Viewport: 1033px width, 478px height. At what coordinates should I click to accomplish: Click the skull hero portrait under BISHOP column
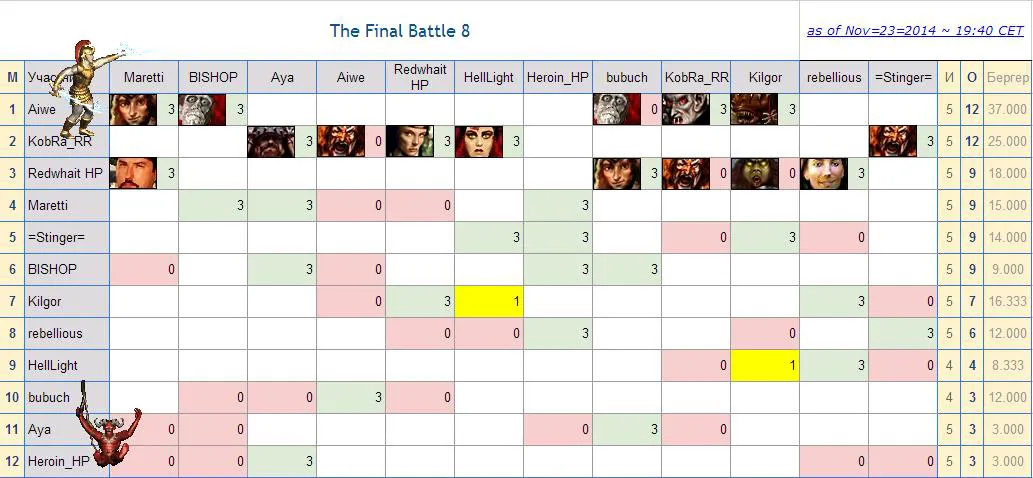(x=202, y=109)
